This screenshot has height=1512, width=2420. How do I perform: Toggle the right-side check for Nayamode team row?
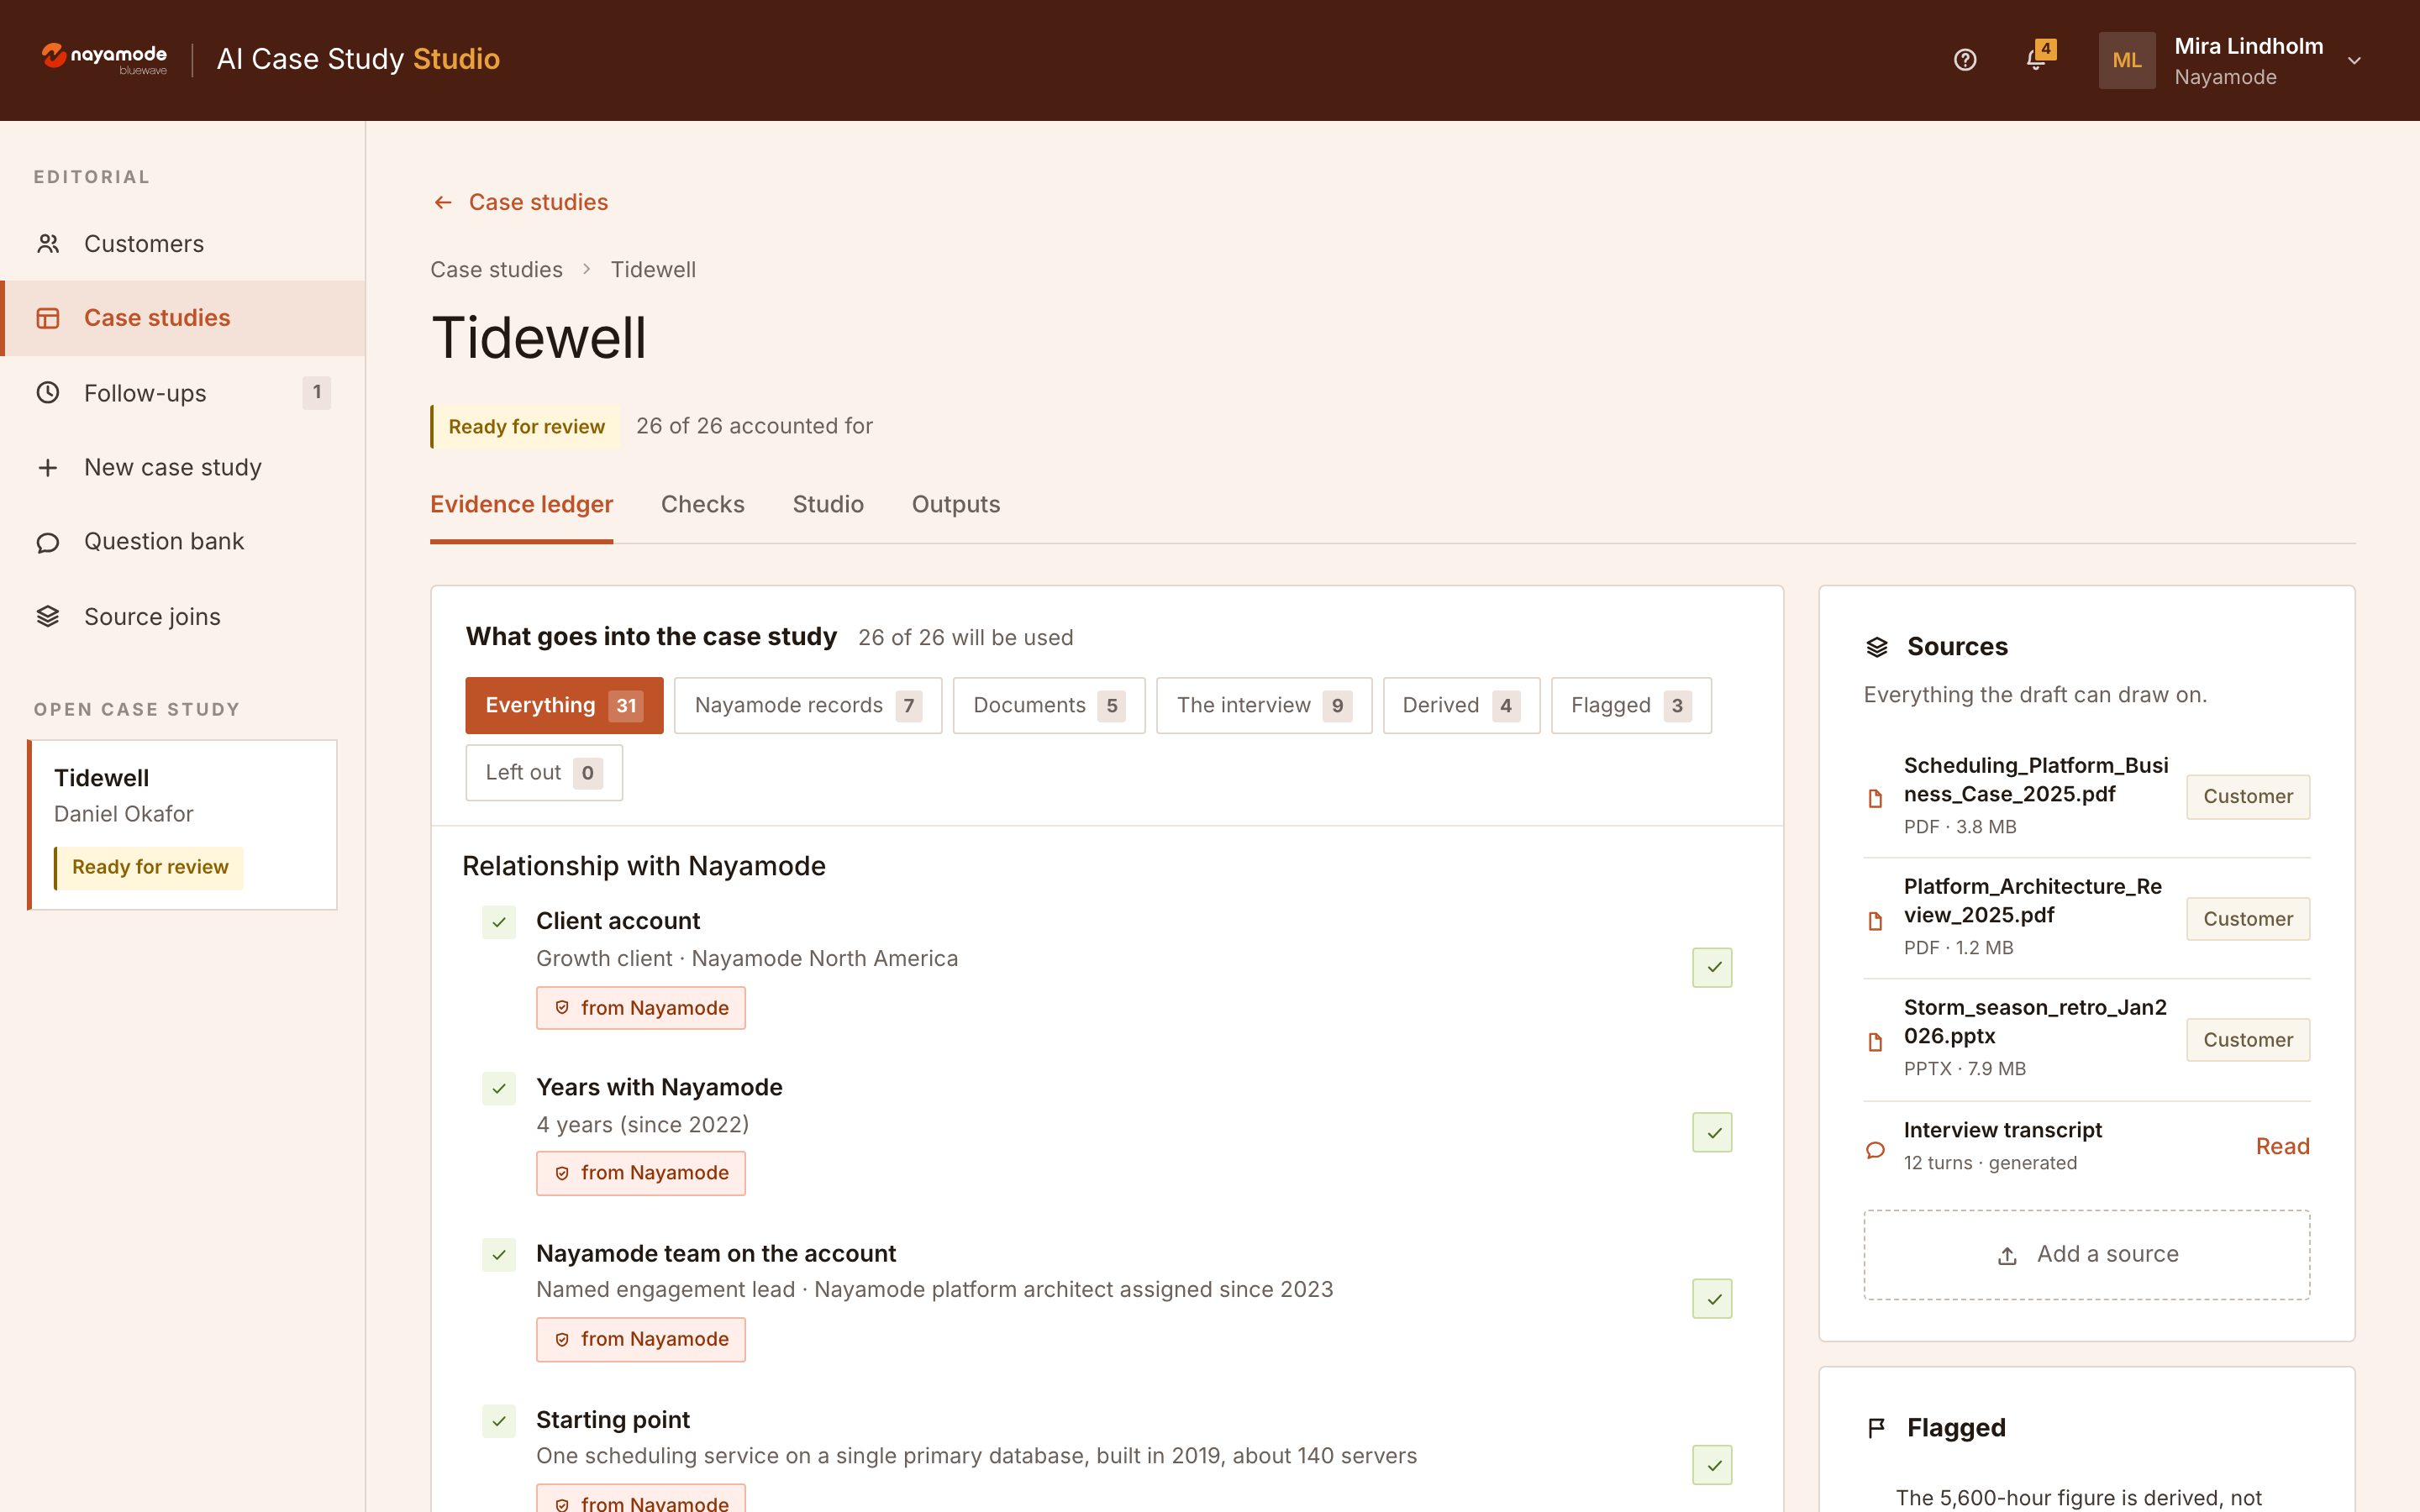pyautogui.click(x=1712, y=1299)
